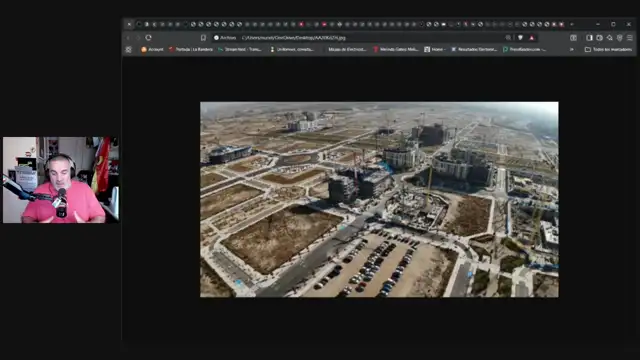Click the aerial construction site photo
Viewport: 640px width, 360px height.
379,199
